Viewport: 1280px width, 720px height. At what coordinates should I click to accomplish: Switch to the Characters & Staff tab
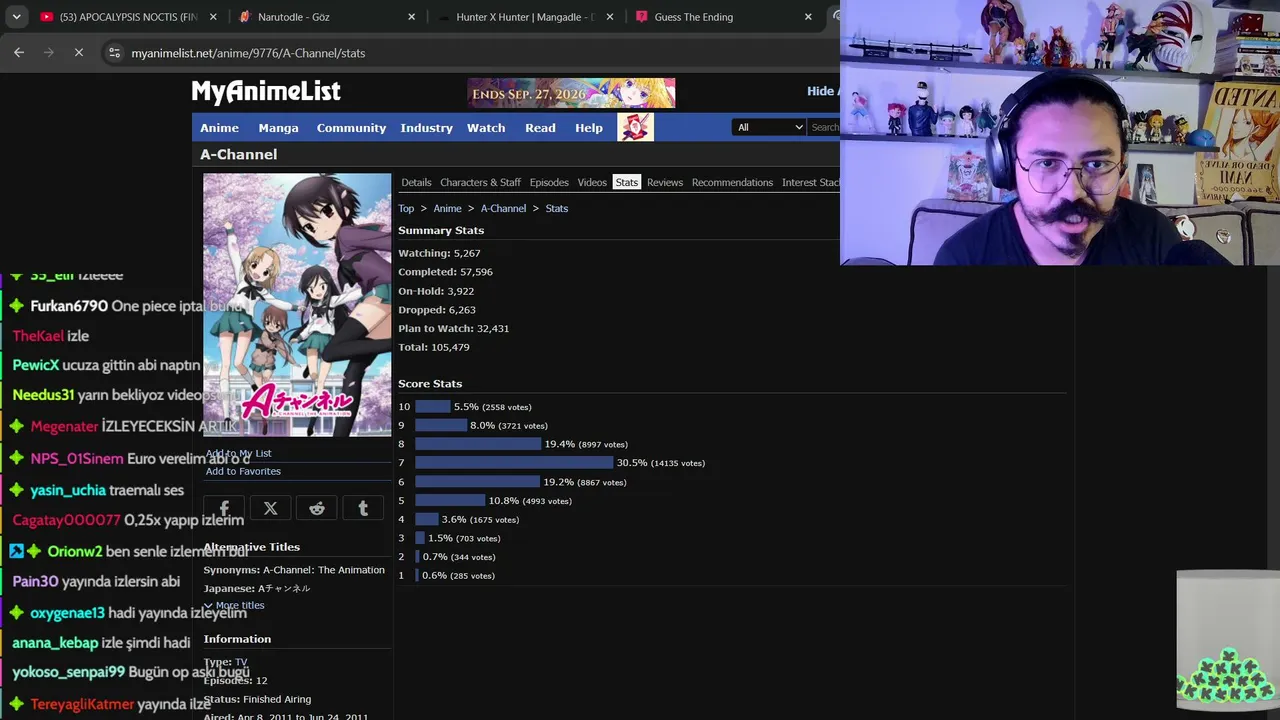click(480, 182)
